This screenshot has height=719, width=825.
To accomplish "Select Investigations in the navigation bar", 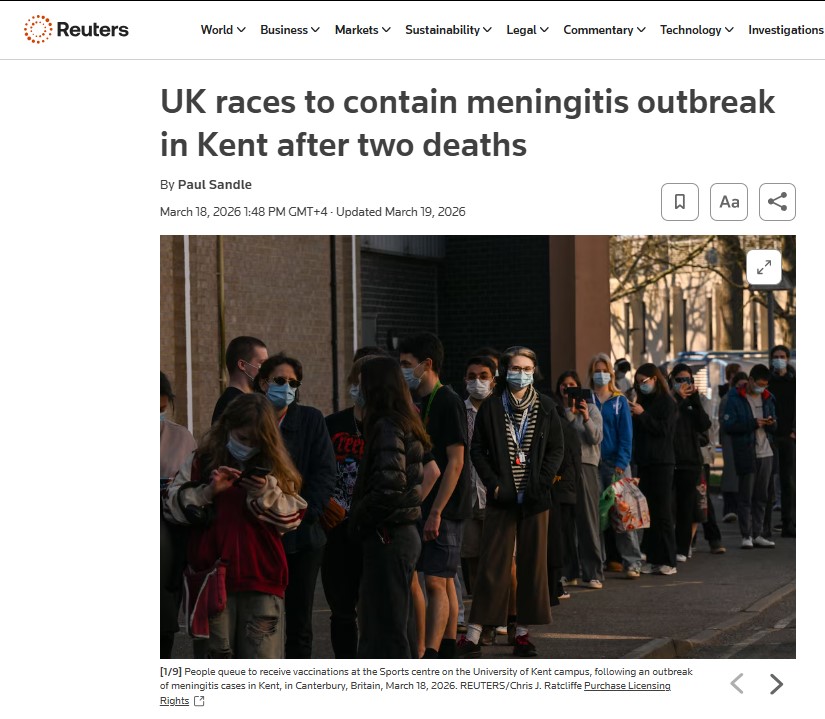I will point(786,30).
